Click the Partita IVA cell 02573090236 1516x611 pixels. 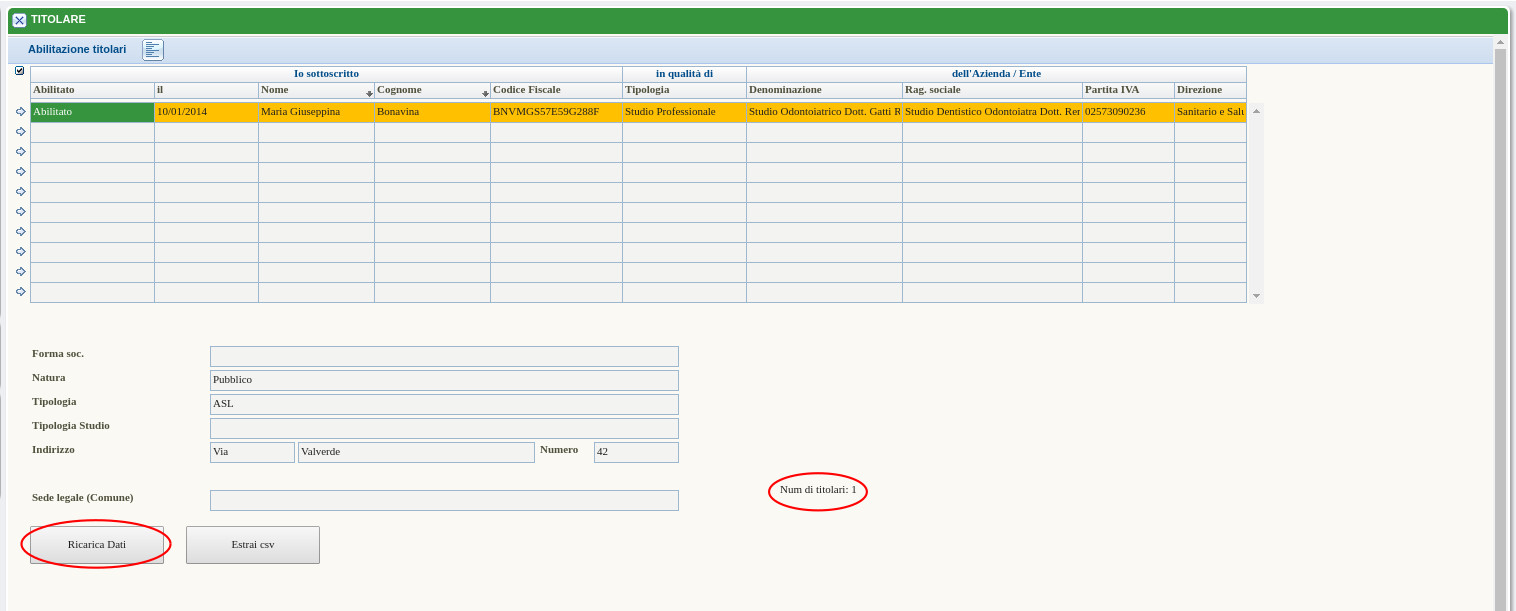point(1127,112)
